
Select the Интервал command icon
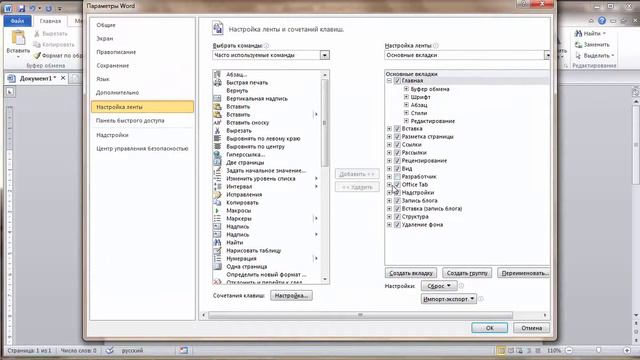coord(217,187)
